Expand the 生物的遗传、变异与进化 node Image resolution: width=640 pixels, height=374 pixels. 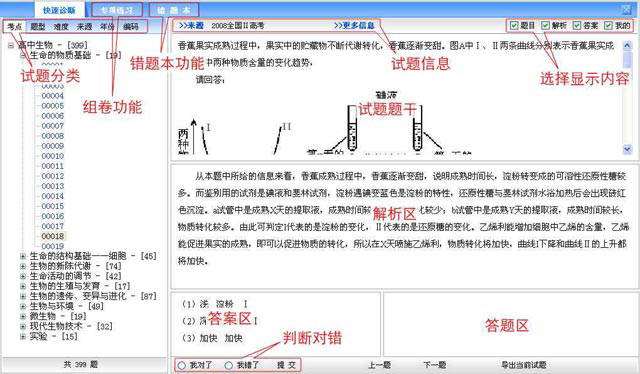point(23,296)
